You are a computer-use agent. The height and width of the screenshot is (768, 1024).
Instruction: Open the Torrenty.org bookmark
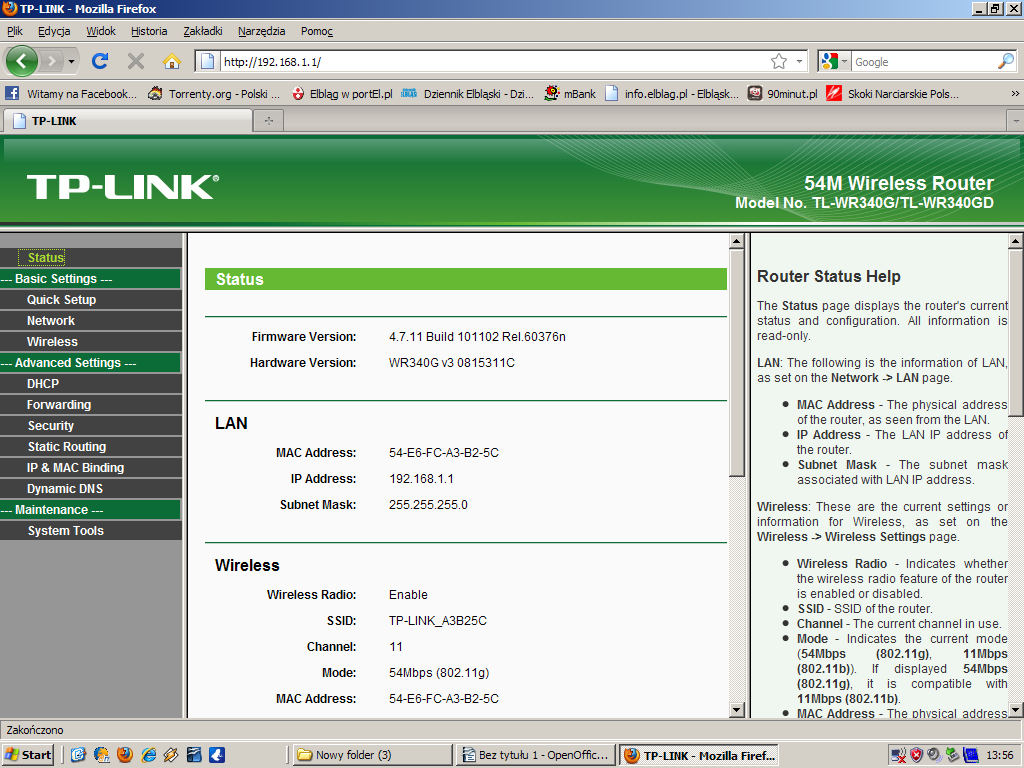click(214, 93)
